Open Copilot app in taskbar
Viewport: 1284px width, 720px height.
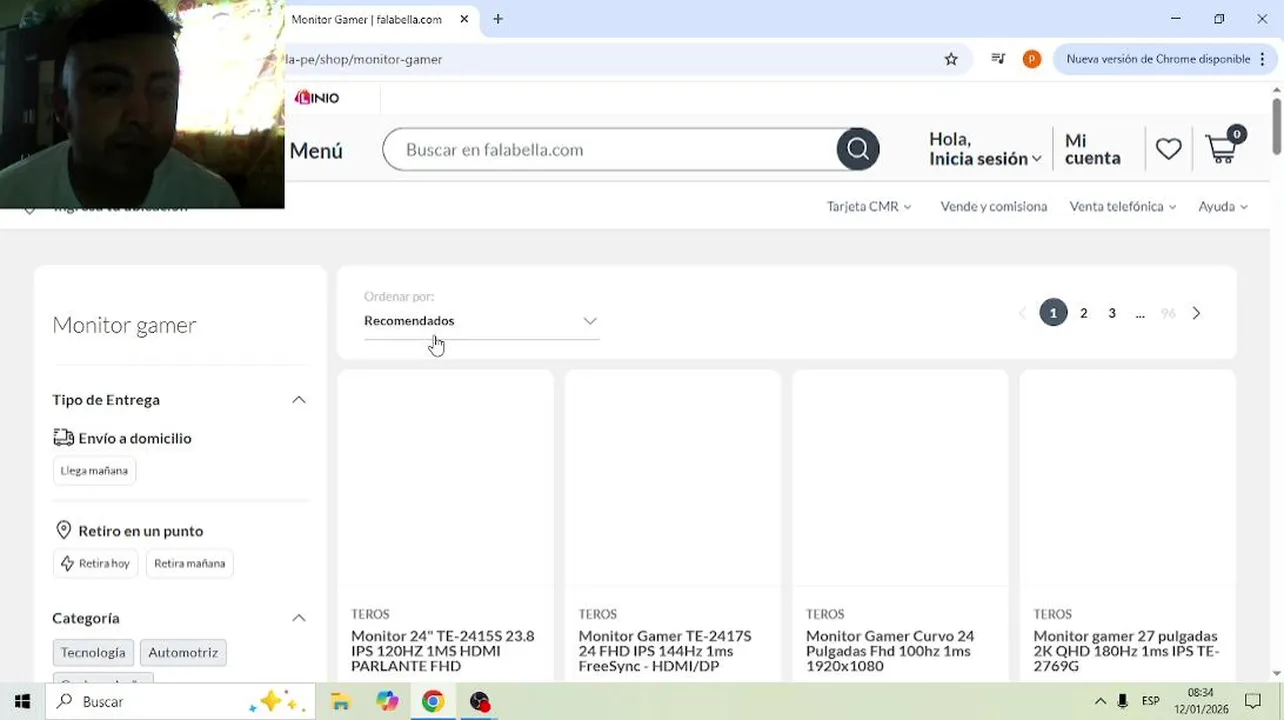click(x=387, y=702)
